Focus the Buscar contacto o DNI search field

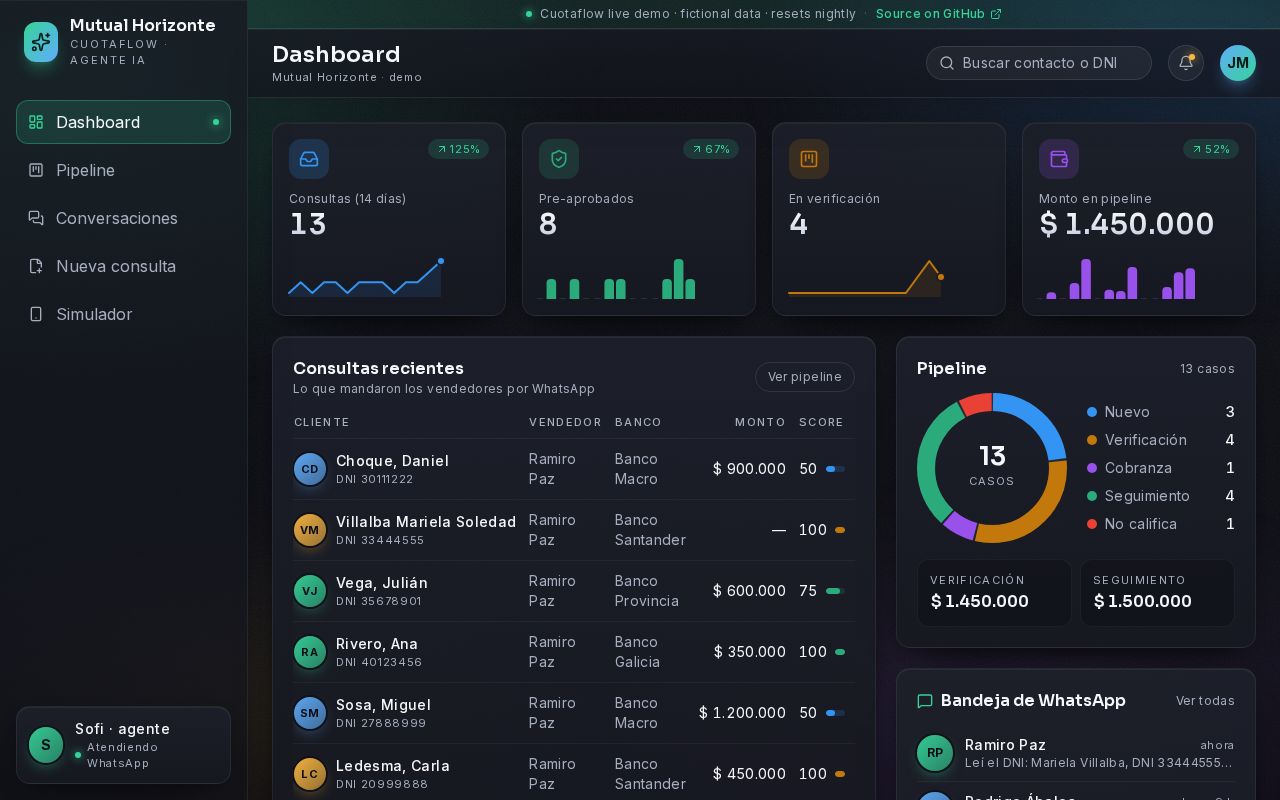pos(1039,63)
